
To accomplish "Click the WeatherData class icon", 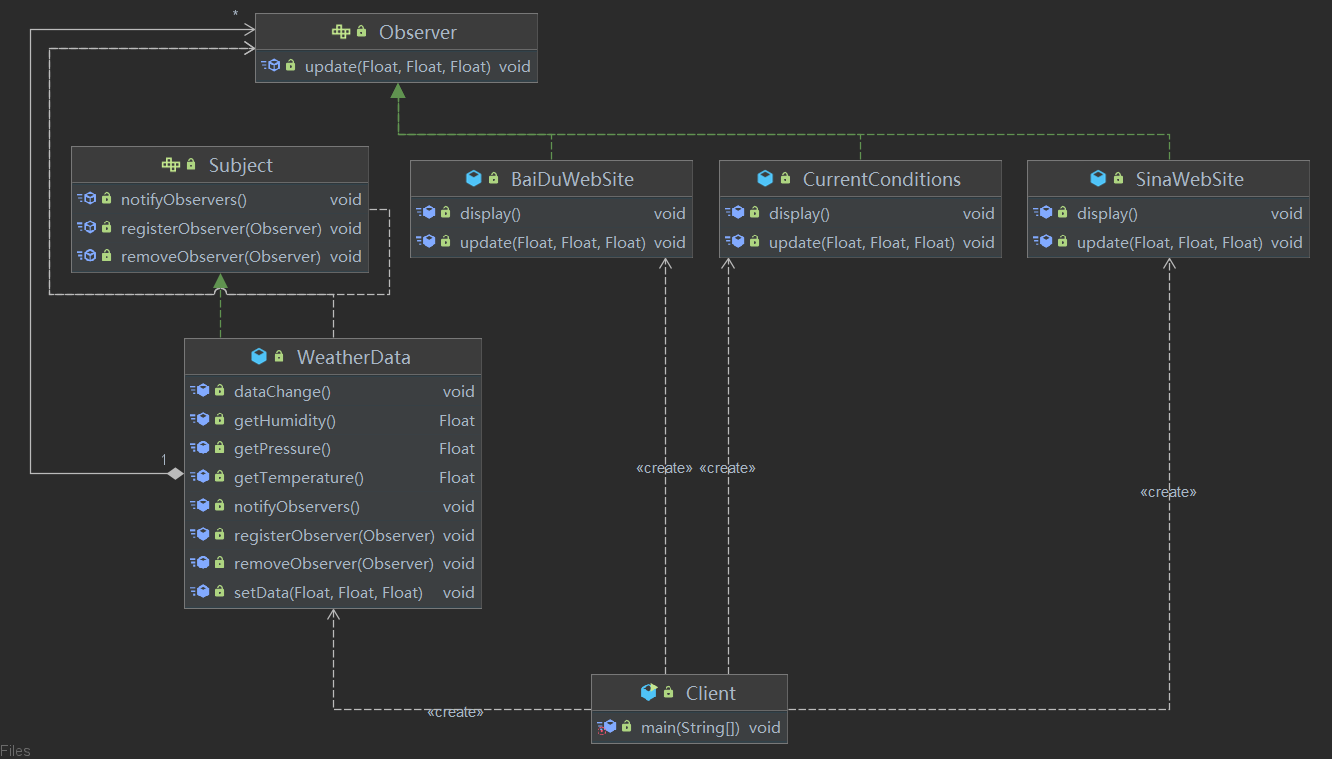I will pyautogui.click(x=259, y=357).
